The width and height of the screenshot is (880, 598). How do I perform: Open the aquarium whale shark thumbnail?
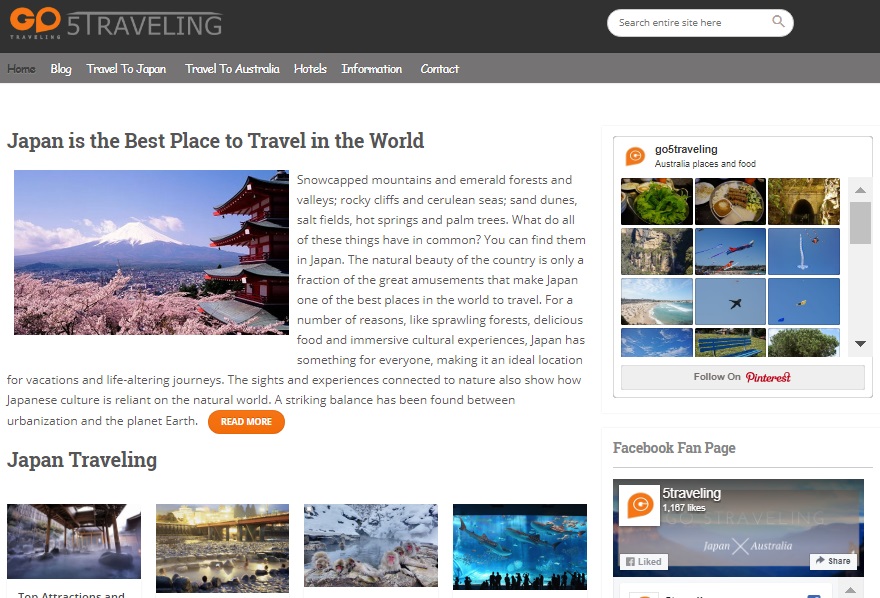coord(520,546)
